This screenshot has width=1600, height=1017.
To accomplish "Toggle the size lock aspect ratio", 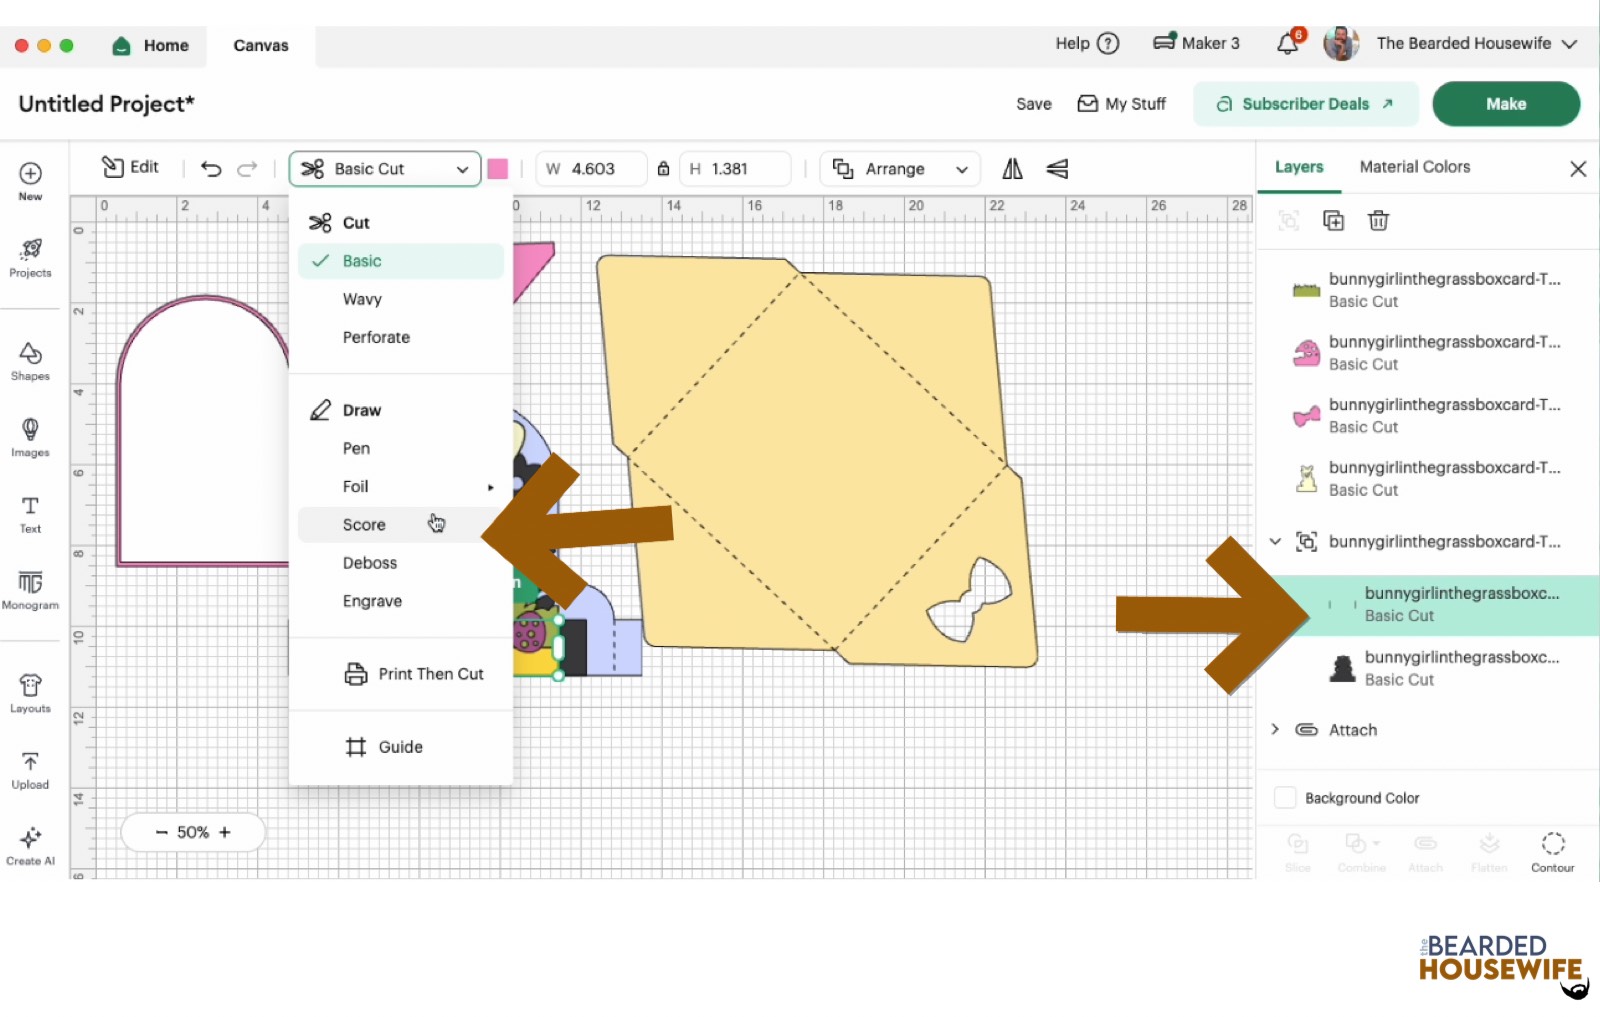I will point(663,169).
